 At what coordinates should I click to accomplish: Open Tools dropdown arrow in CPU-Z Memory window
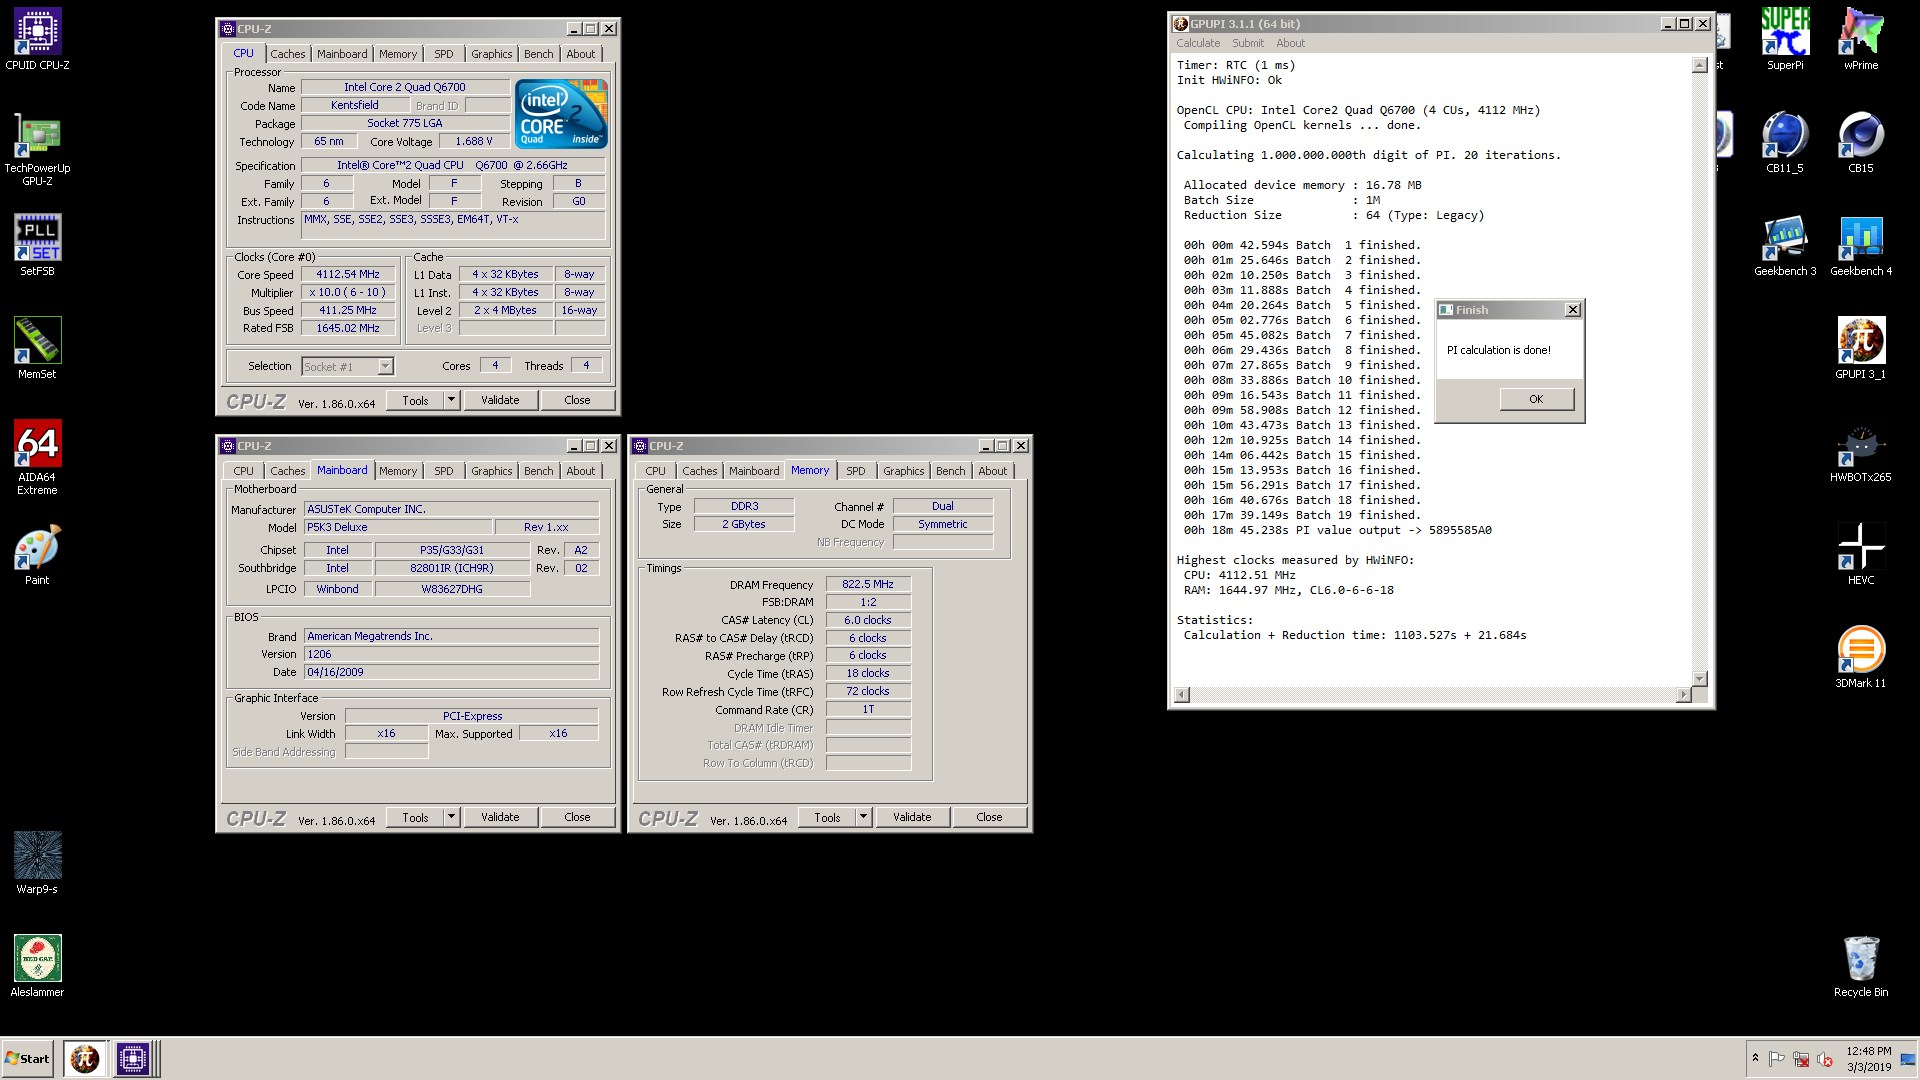coord(863,817)
